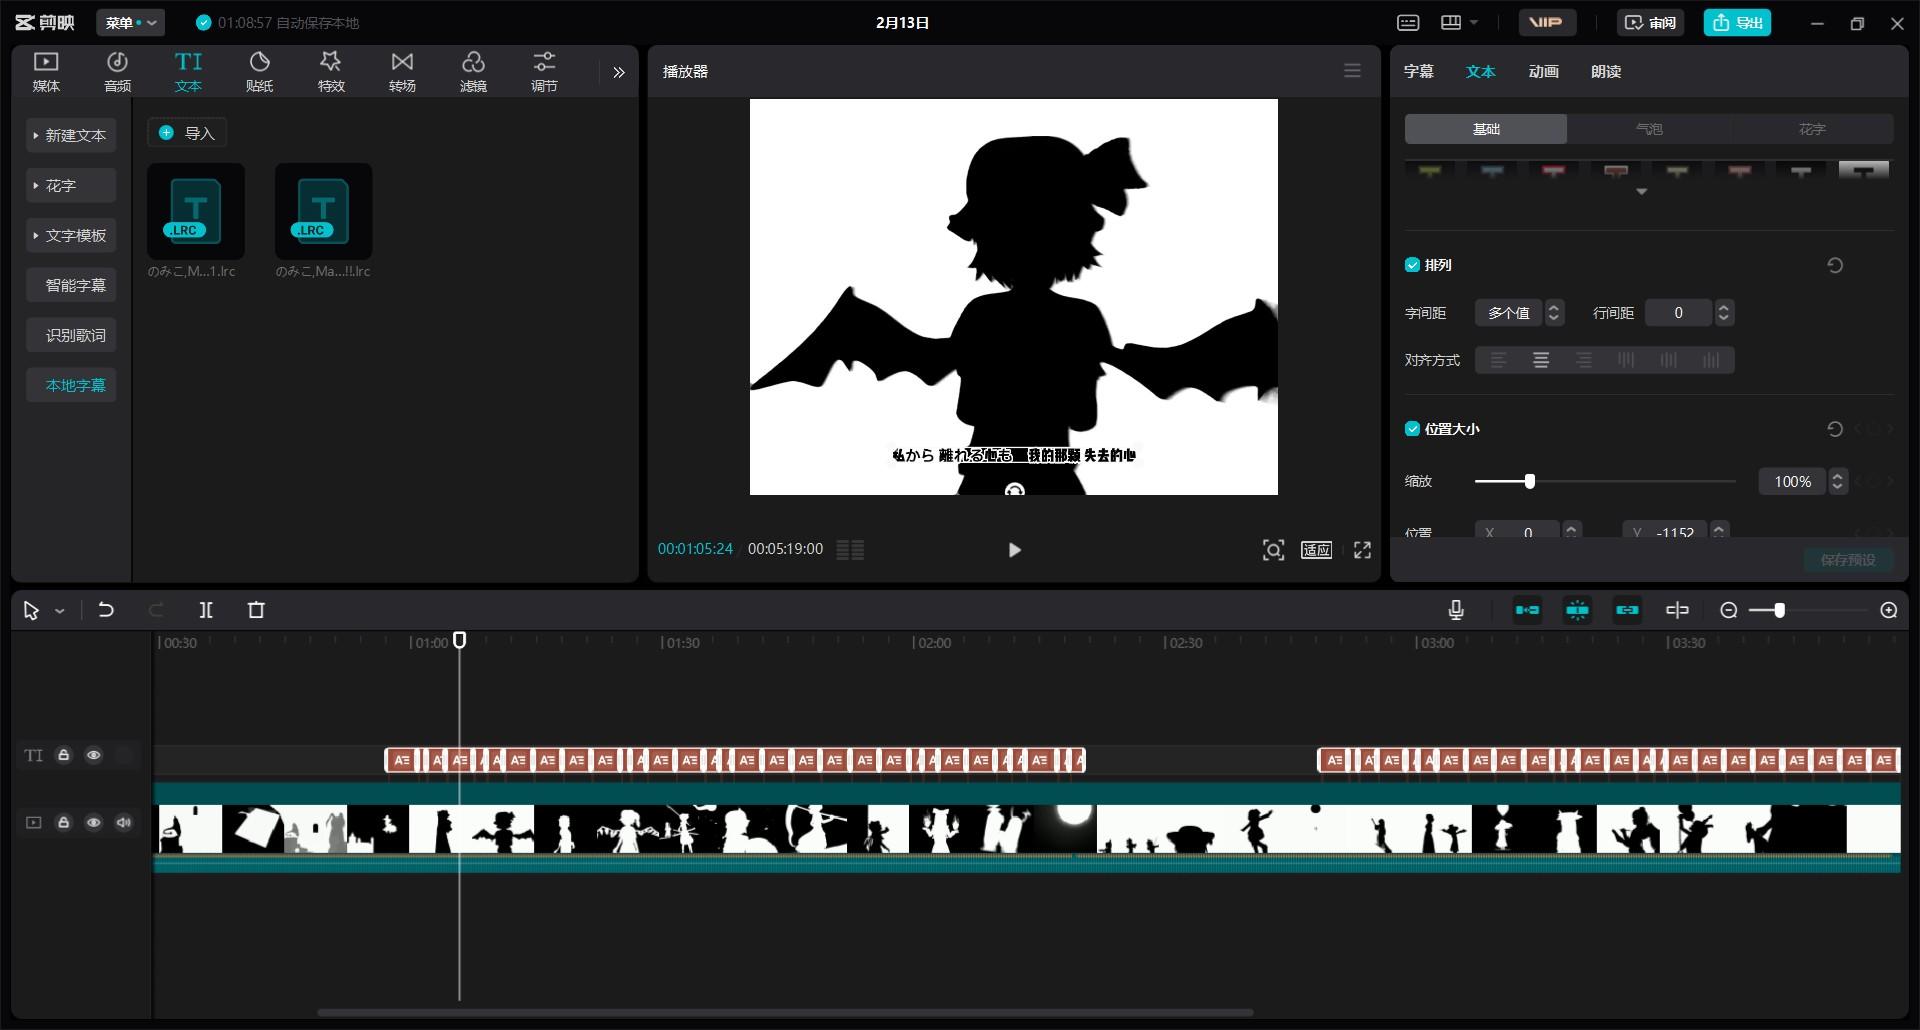The height and width of the screenshot is (1030, 1920).
Task: Delete the selected clip
Action: pos(256,609)
